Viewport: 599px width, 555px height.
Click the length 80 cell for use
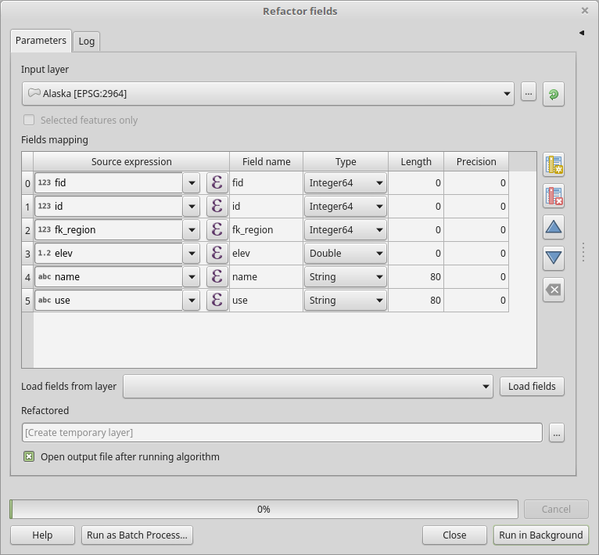(x=416, y=301)
